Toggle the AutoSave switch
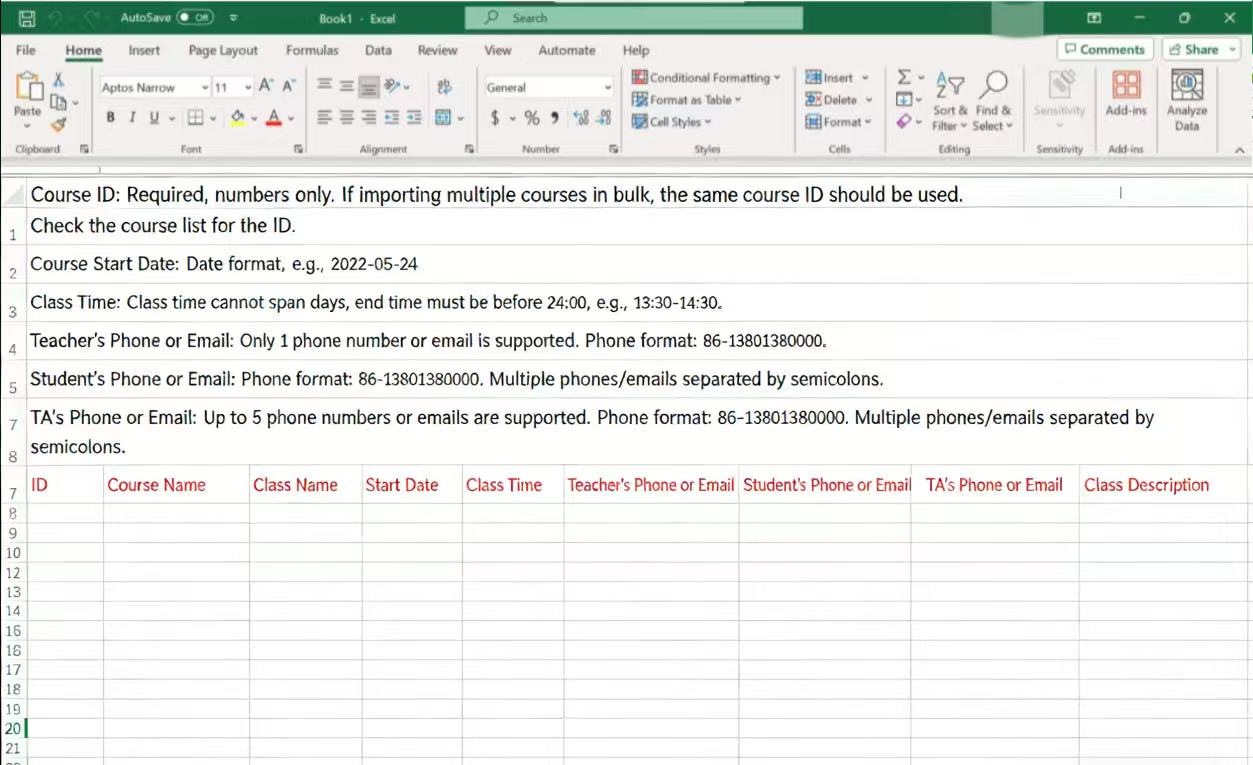The height and width of the screenshot is (765, 1253). [x=195, y=18]
